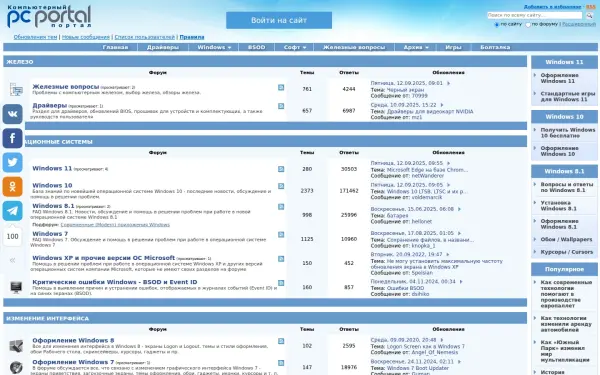This screenshot has width=600, height=375.
Task: Open RSS icon in Критические ошибки row
Action: [x=281, y=283]
